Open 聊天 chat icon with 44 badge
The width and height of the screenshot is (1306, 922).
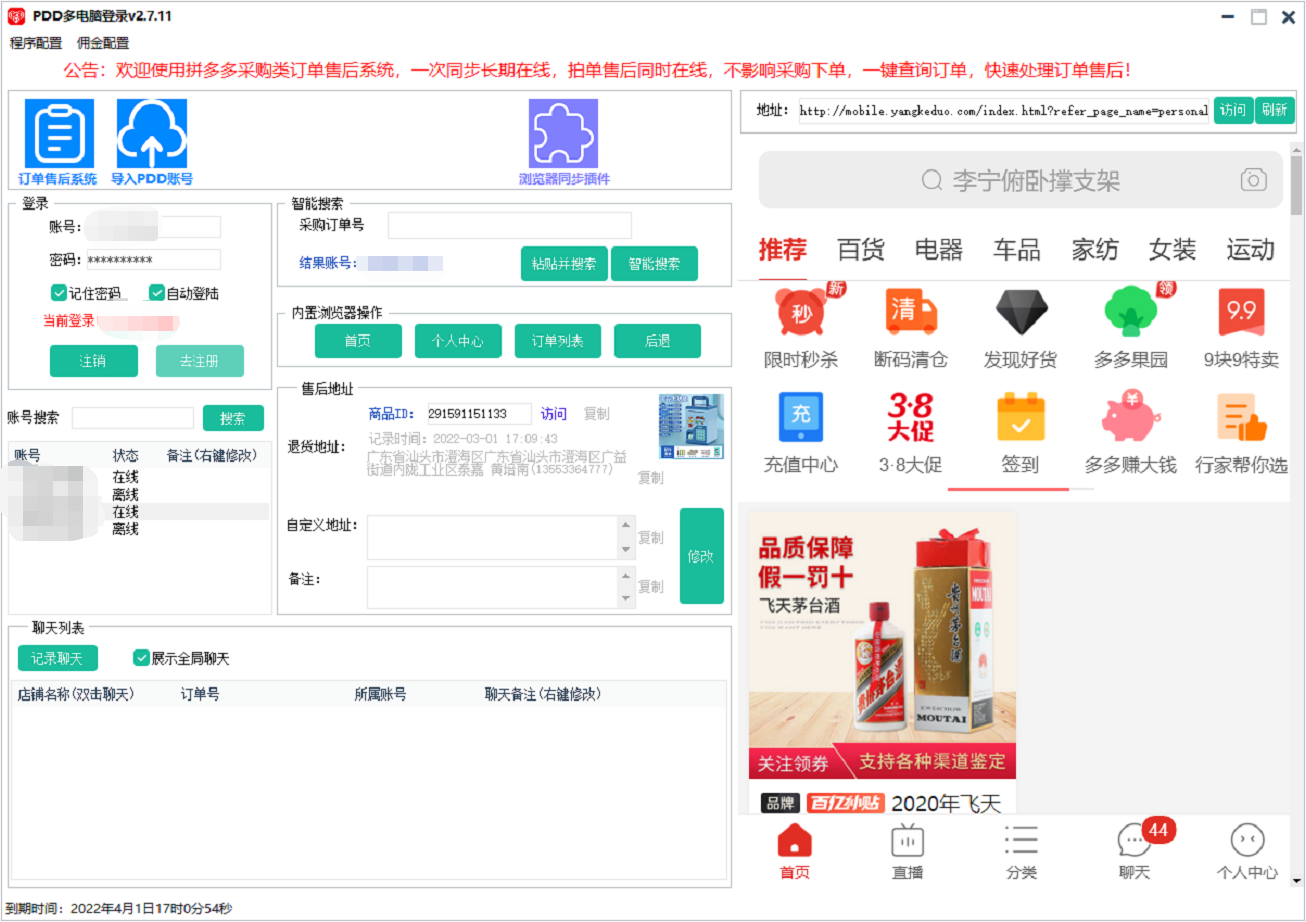point(1134,843)
